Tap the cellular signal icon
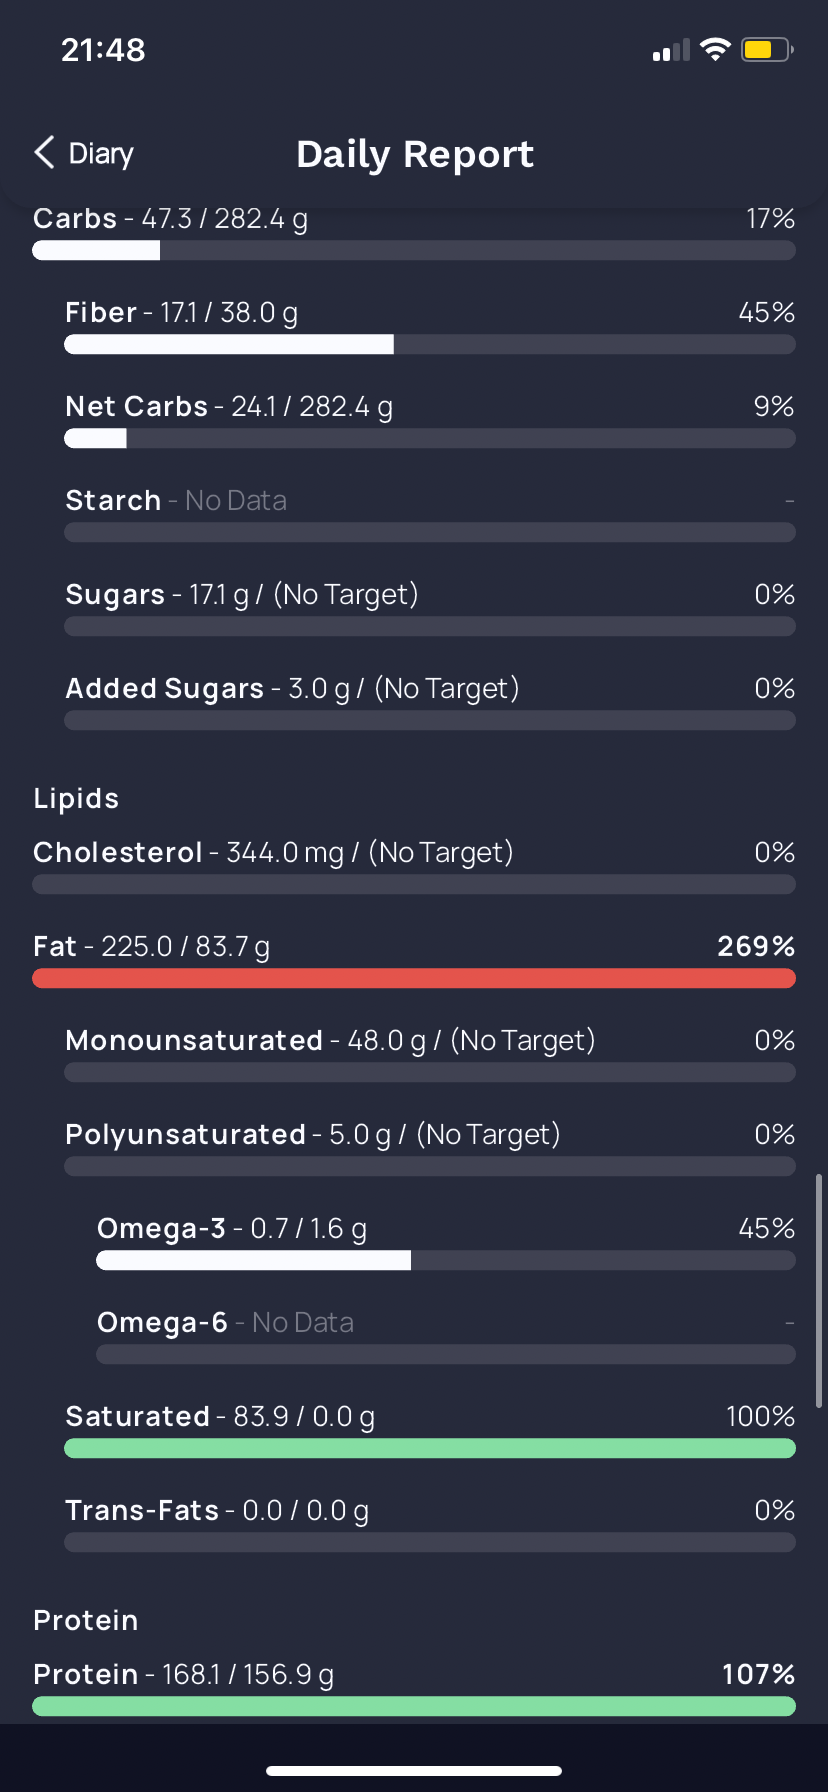The image size is (828, 1792). [671, 51]
